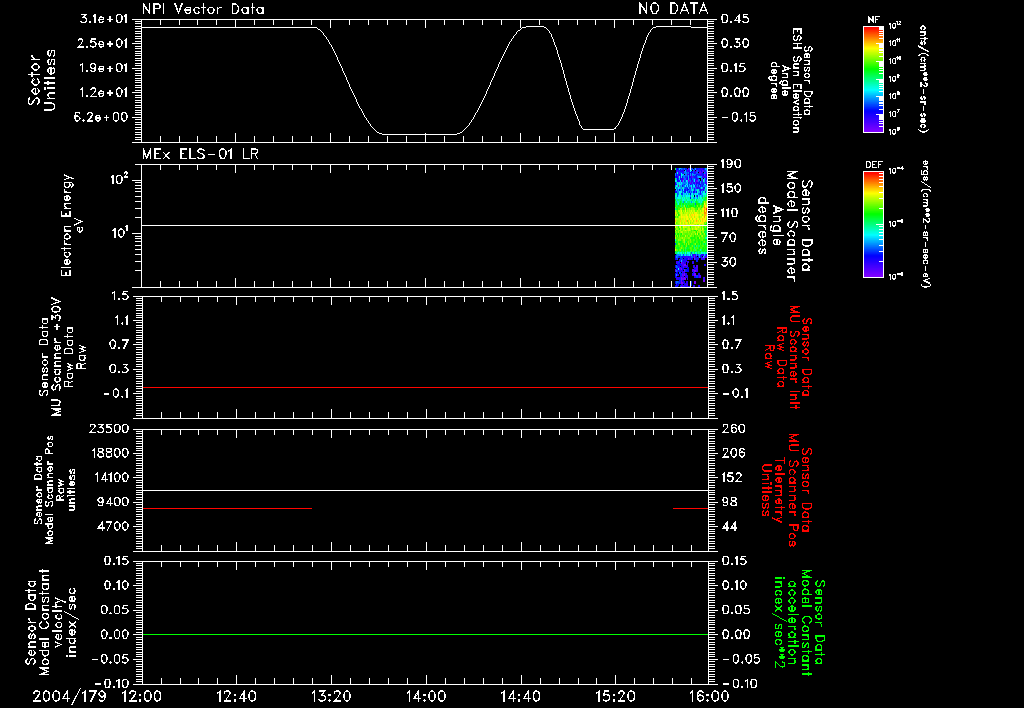
Task: Click the '0.45' sun elevation tick
Action: [x=735, y=19]
